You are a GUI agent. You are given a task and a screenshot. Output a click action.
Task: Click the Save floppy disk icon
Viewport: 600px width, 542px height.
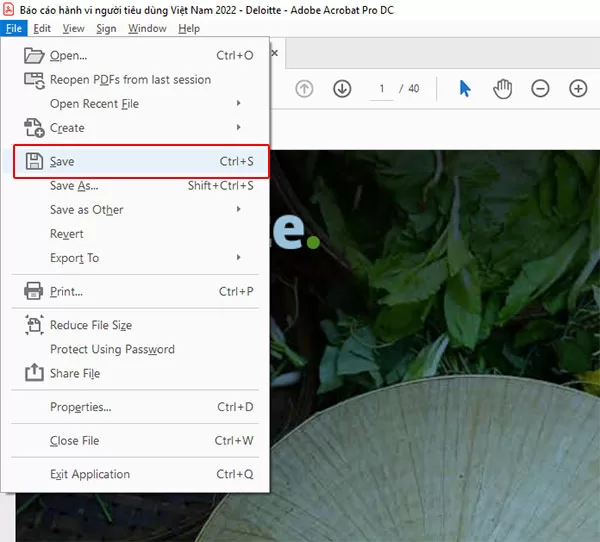tap(34, 161)
